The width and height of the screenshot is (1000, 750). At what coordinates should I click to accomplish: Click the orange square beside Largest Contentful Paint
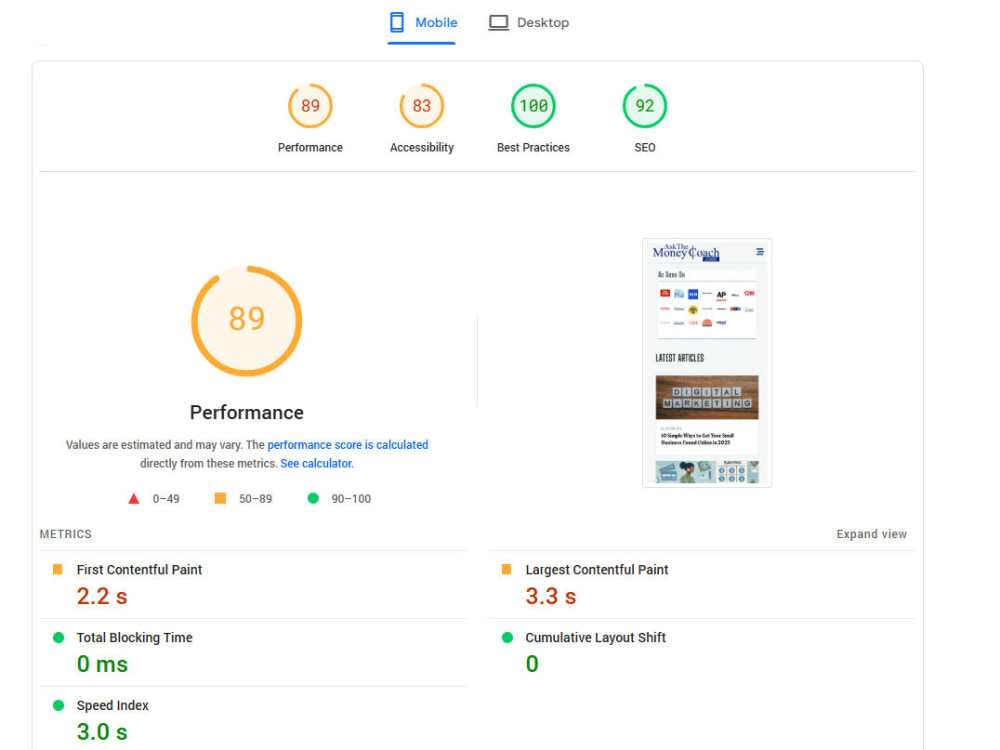click(x=506, y=569)
